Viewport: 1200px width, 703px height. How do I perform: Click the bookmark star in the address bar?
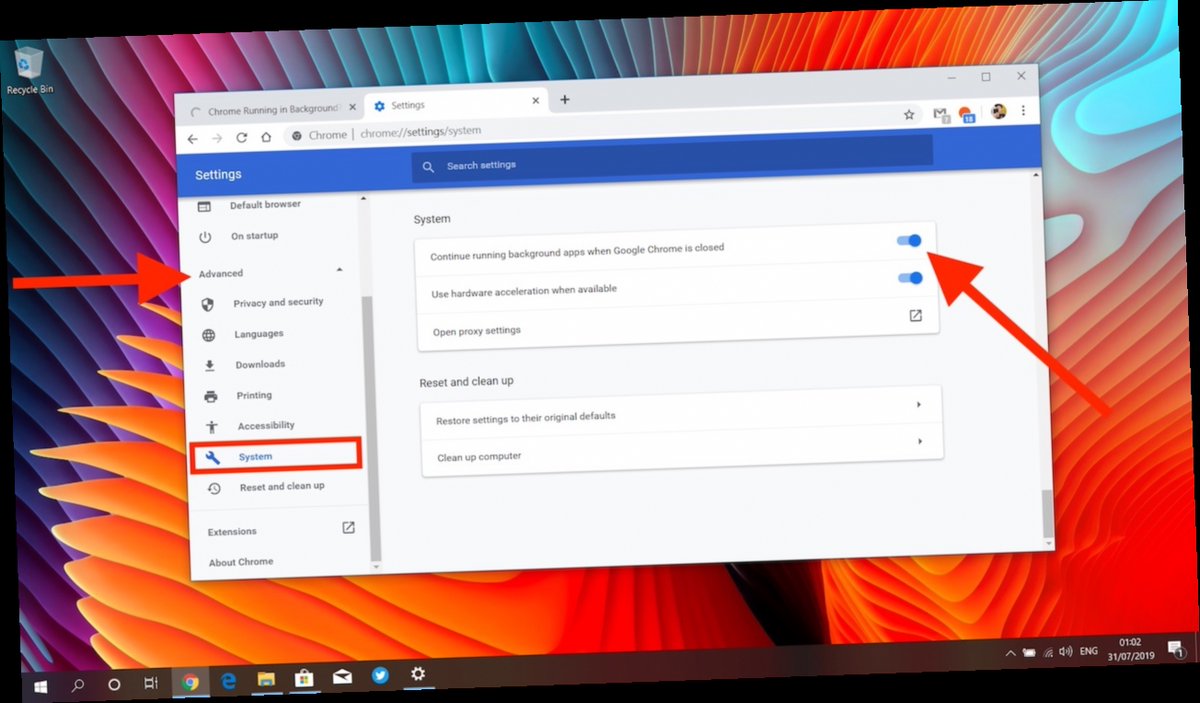(x=909, y=114)
